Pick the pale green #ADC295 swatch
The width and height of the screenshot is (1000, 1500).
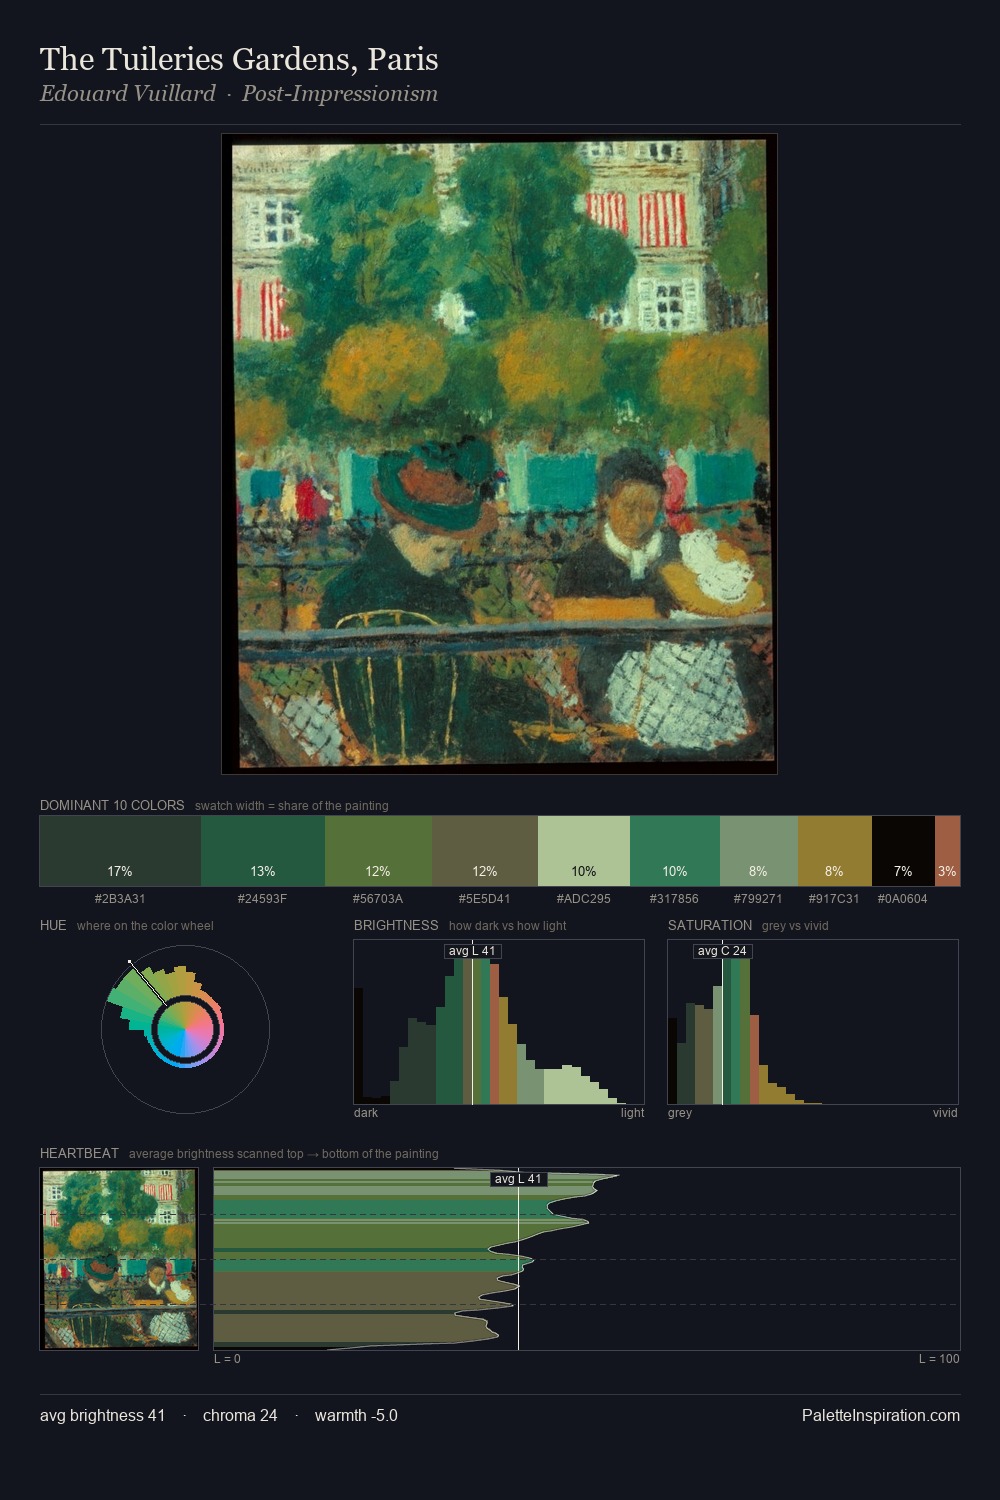click(x=584, y=851)
